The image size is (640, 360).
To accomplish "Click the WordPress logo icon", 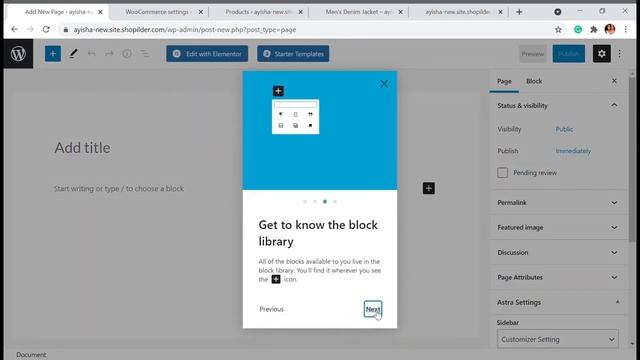I will (x=18, y=53).
